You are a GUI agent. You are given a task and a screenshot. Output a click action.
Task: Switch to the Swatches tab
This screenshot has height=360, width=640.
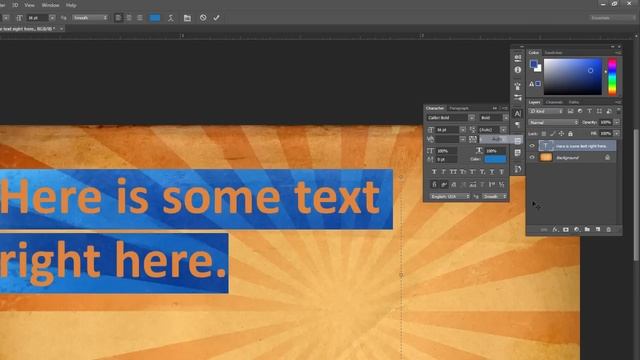point(553,53)
